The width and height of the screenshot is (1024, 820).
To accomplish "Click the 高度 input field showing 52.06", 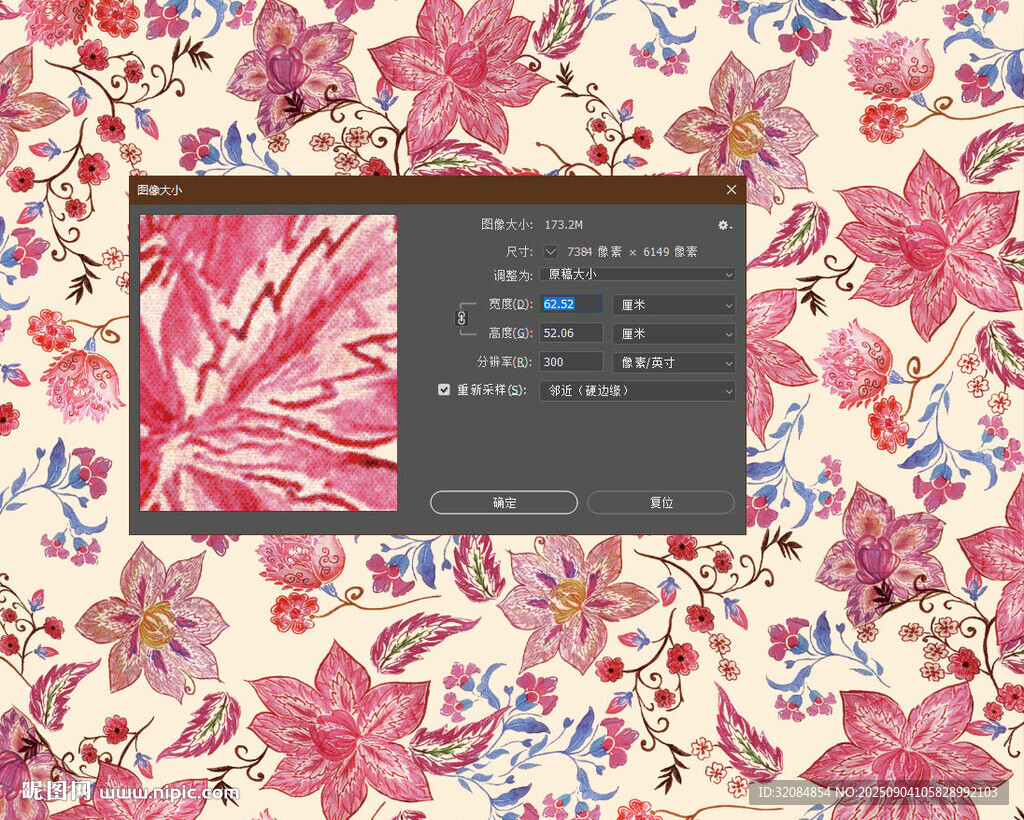I will point(571,333).
